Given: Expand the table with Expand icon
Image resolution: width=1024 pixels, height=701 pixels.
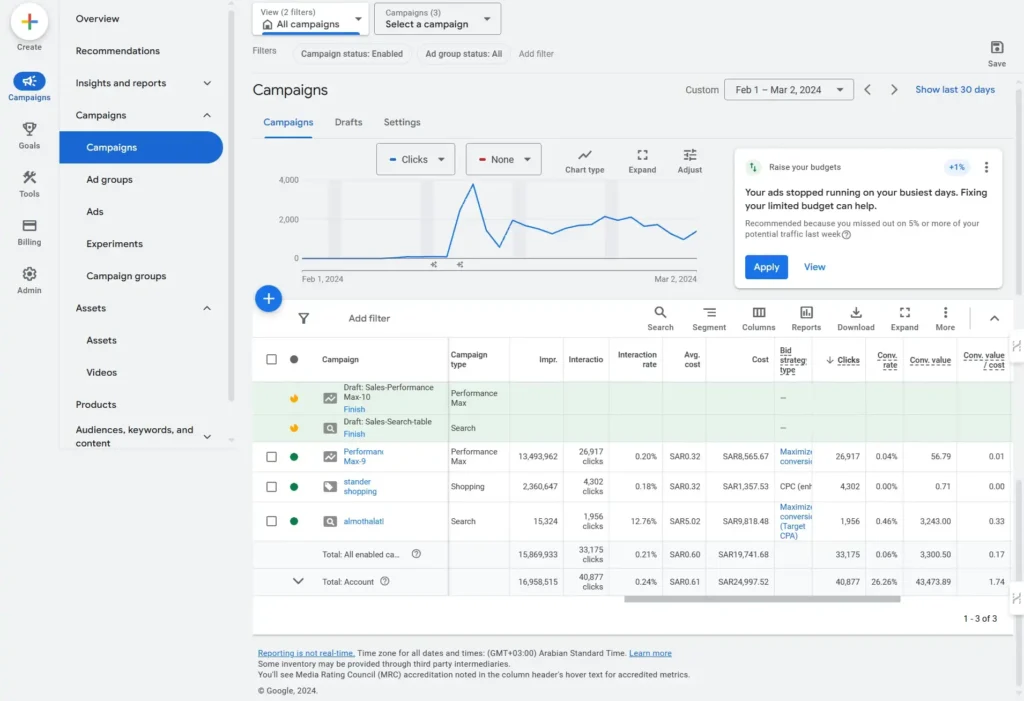Looking at the screenshot, I should coord(904,318).
